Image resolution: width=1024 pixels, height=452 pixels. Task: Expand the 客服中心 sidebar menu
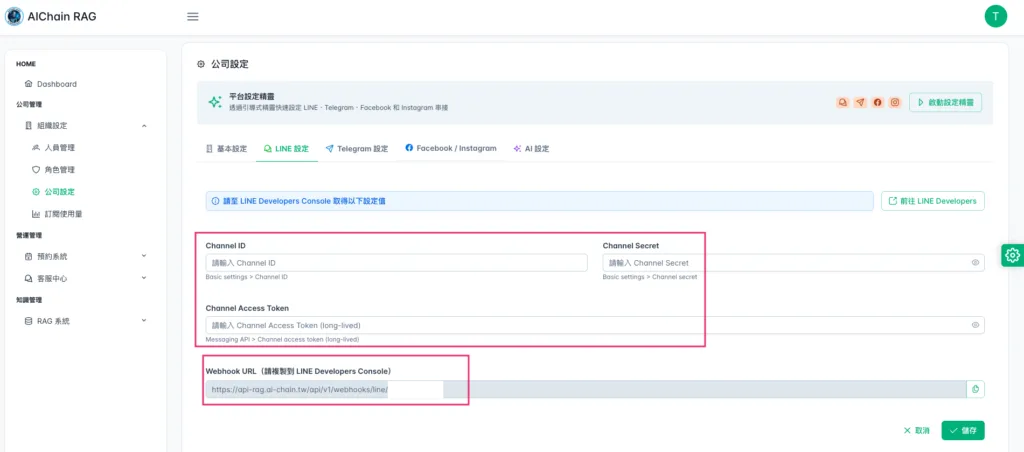[144, 278]
